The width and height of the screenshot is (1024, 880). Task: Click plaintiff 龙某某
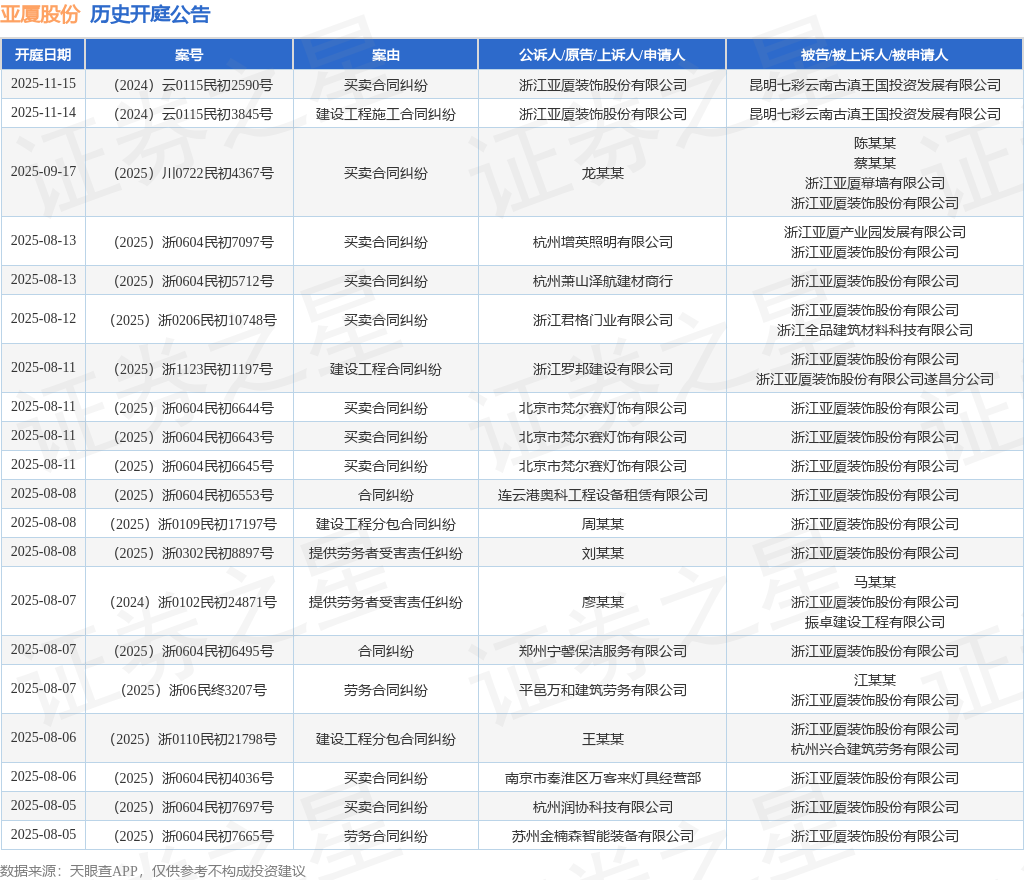tap(602, 173)
